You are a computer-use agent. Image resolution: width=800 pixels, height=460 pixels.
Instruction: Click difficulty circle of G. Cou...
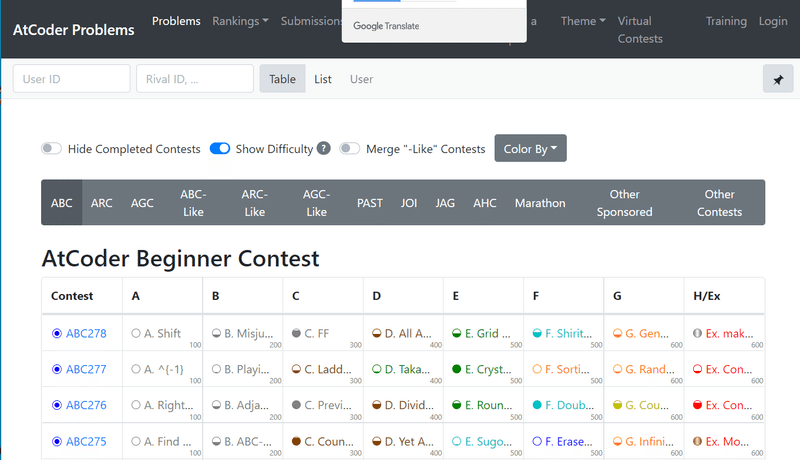[x=617, y=404]
